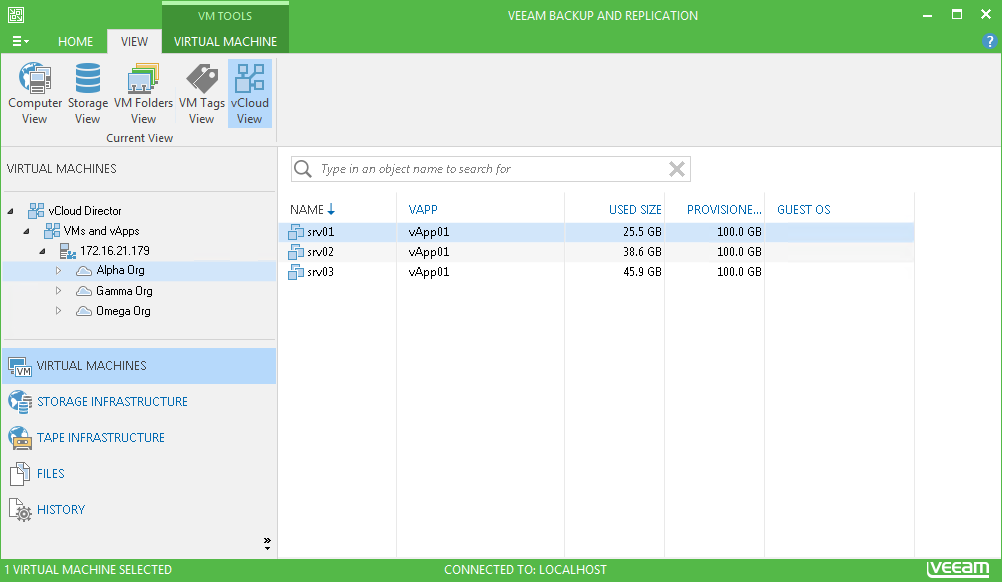Viewport: 1002px width, 582px height.
Task: Open History view
Action: (x=61, y=510)
